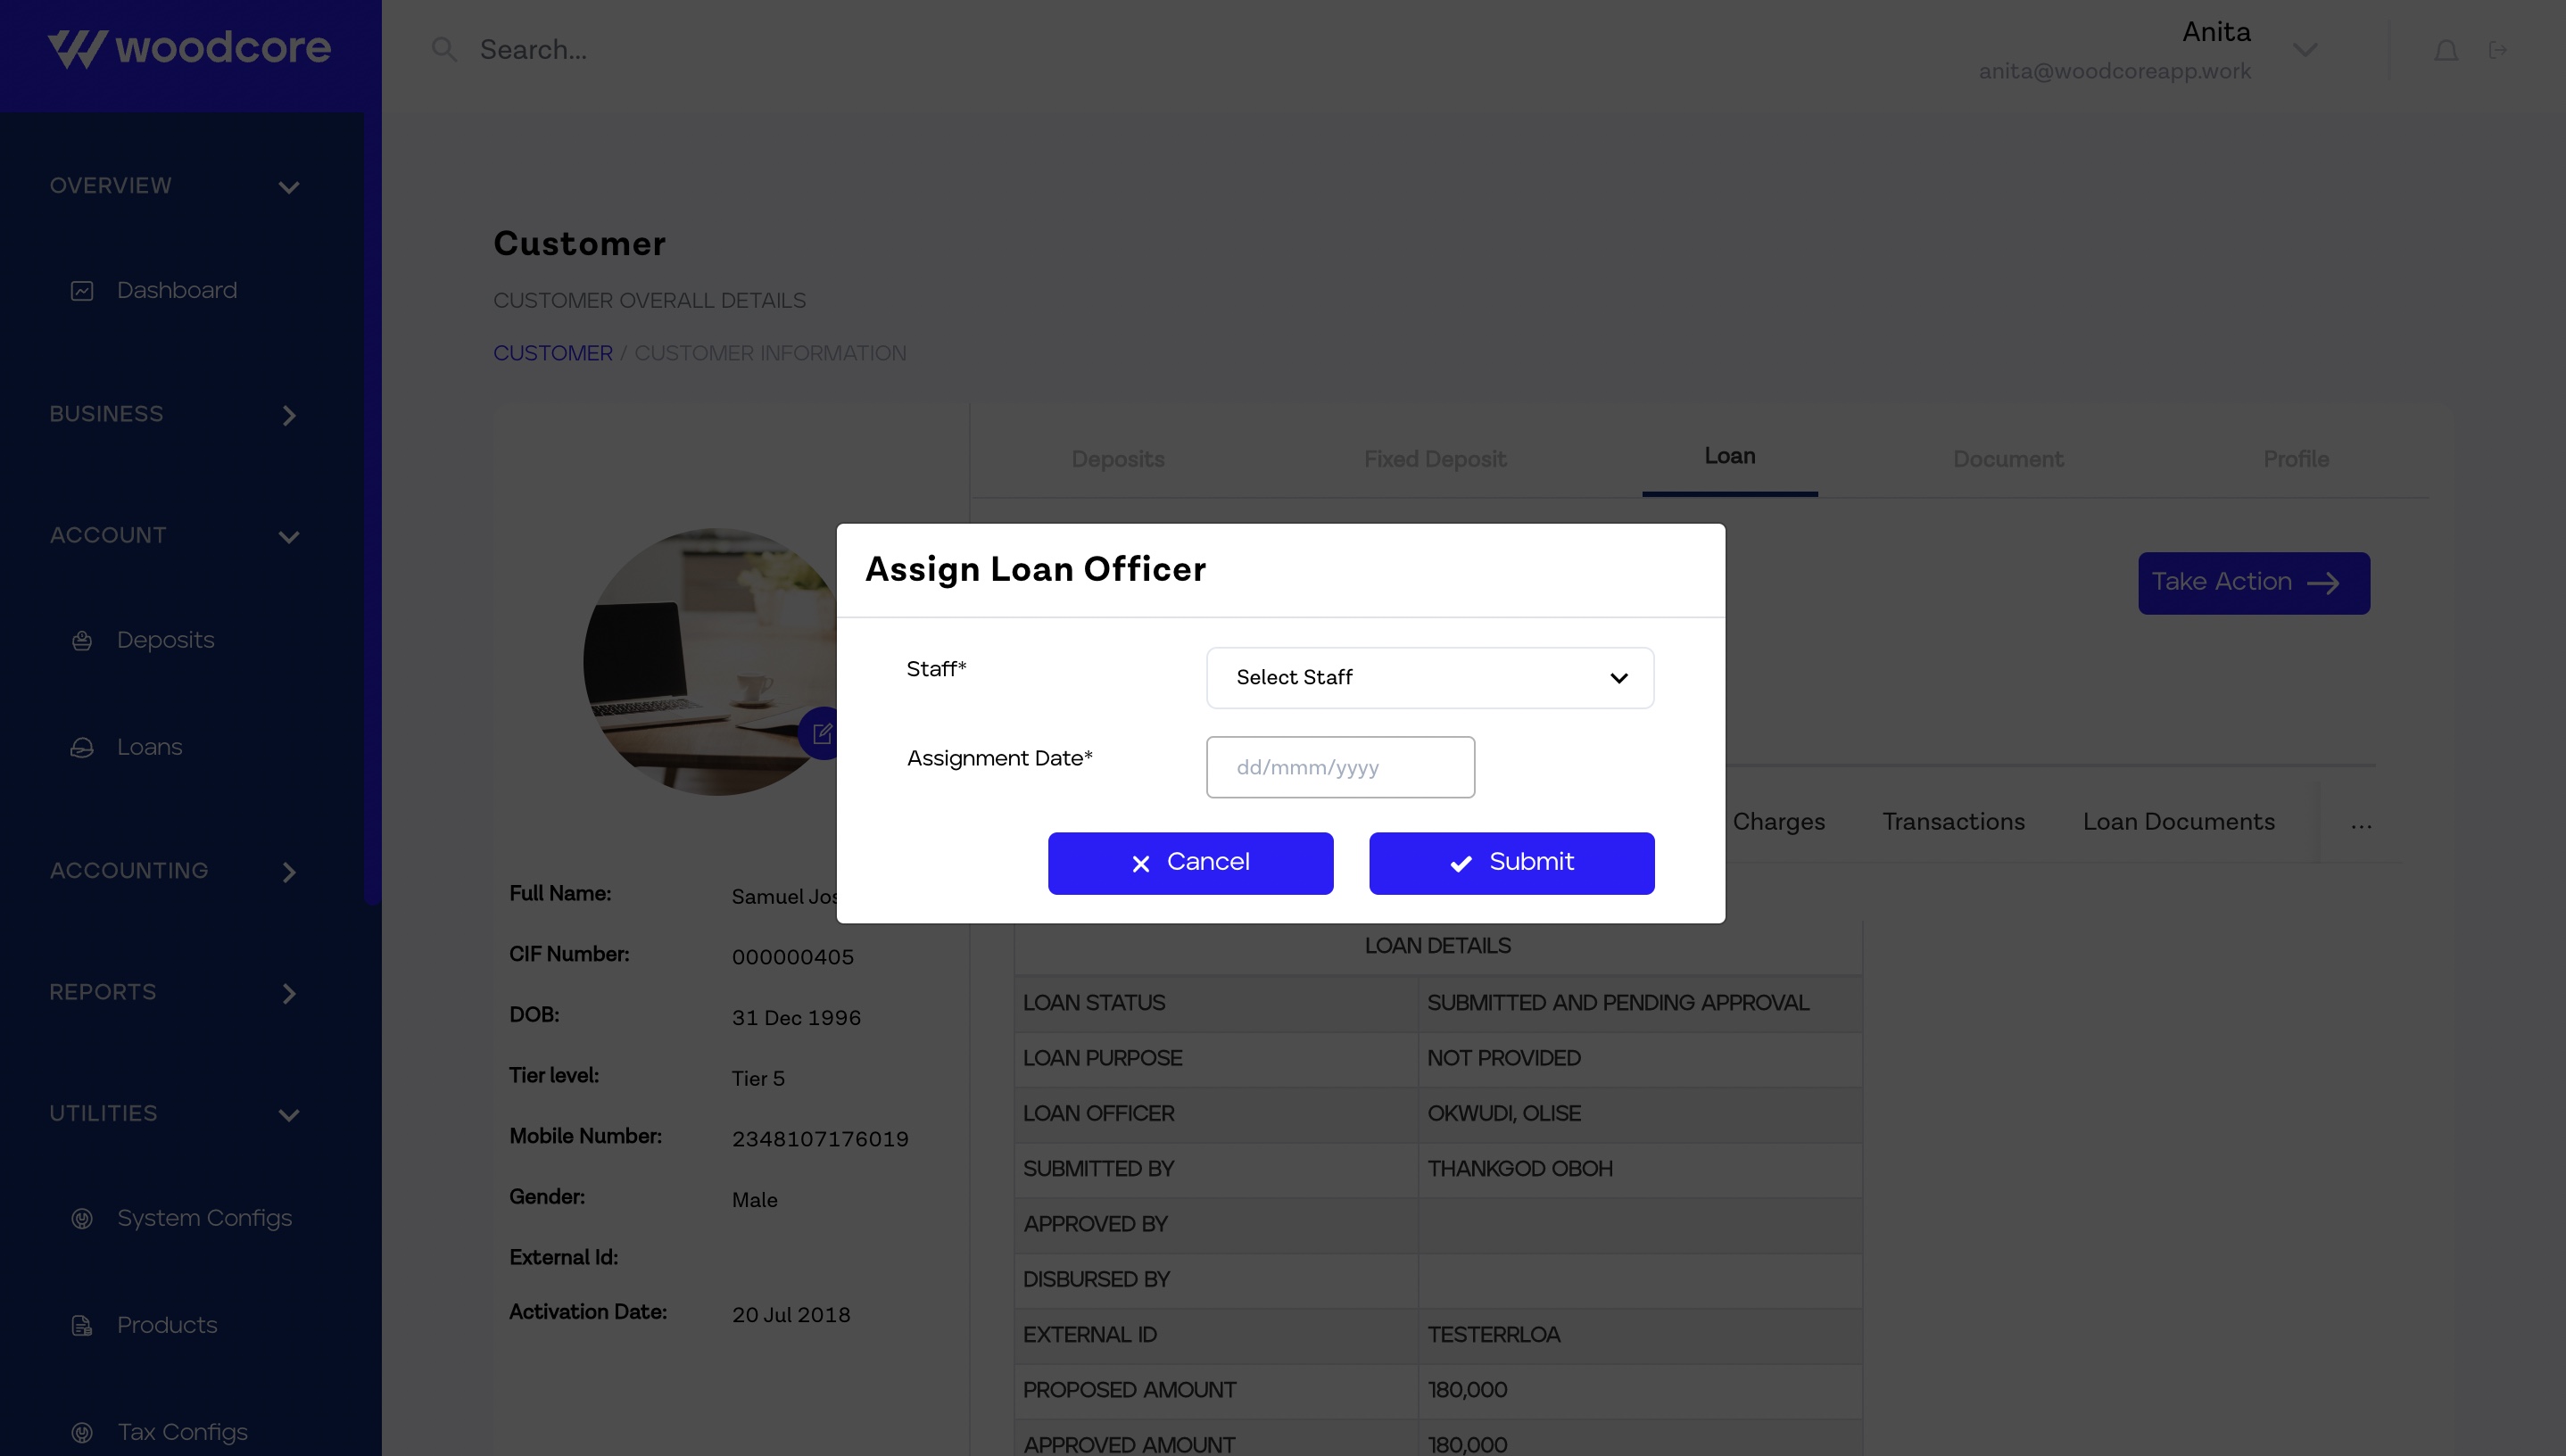The width and height of the screenshot is (2566, 1456).
Task: Click the Dashboard chart icon in the sidebar
Action: 82,291
